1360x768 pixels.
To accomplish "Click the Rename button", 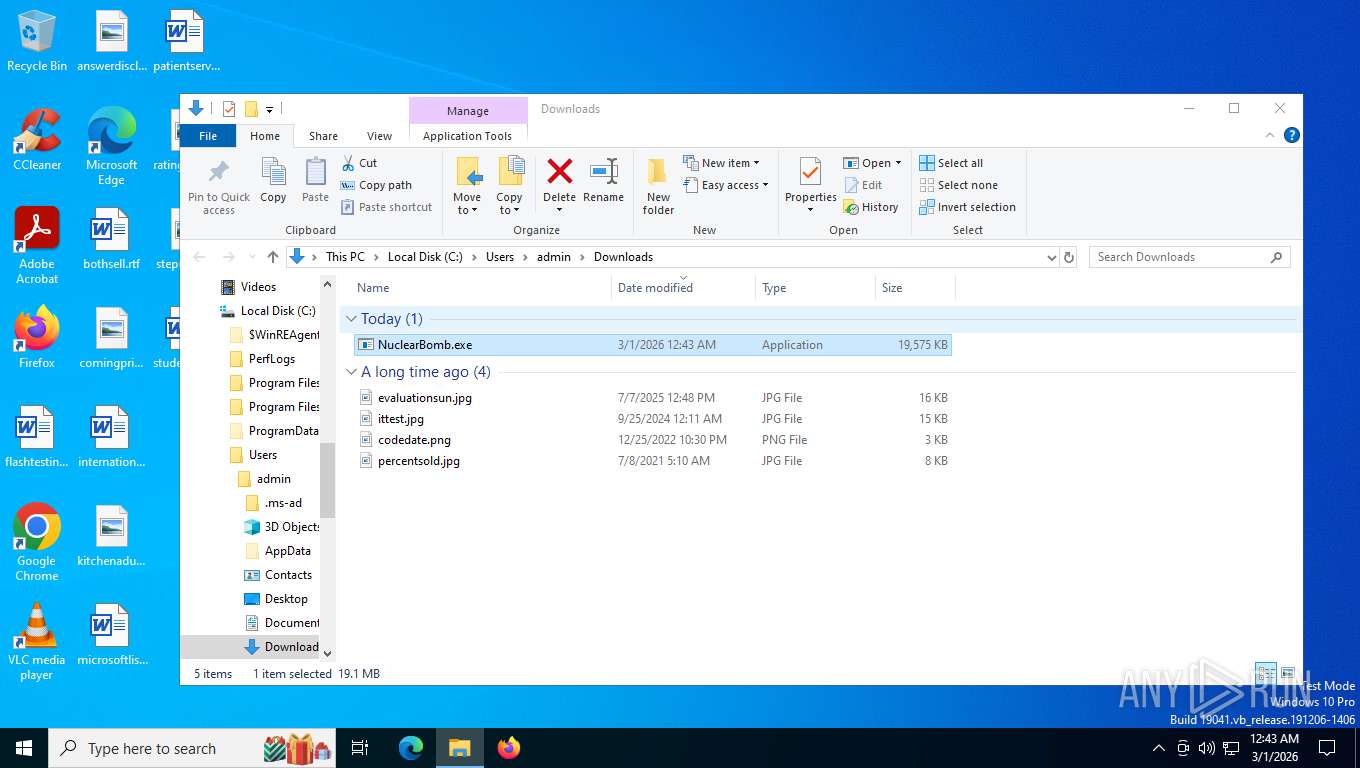I will [x=603, y=180].
